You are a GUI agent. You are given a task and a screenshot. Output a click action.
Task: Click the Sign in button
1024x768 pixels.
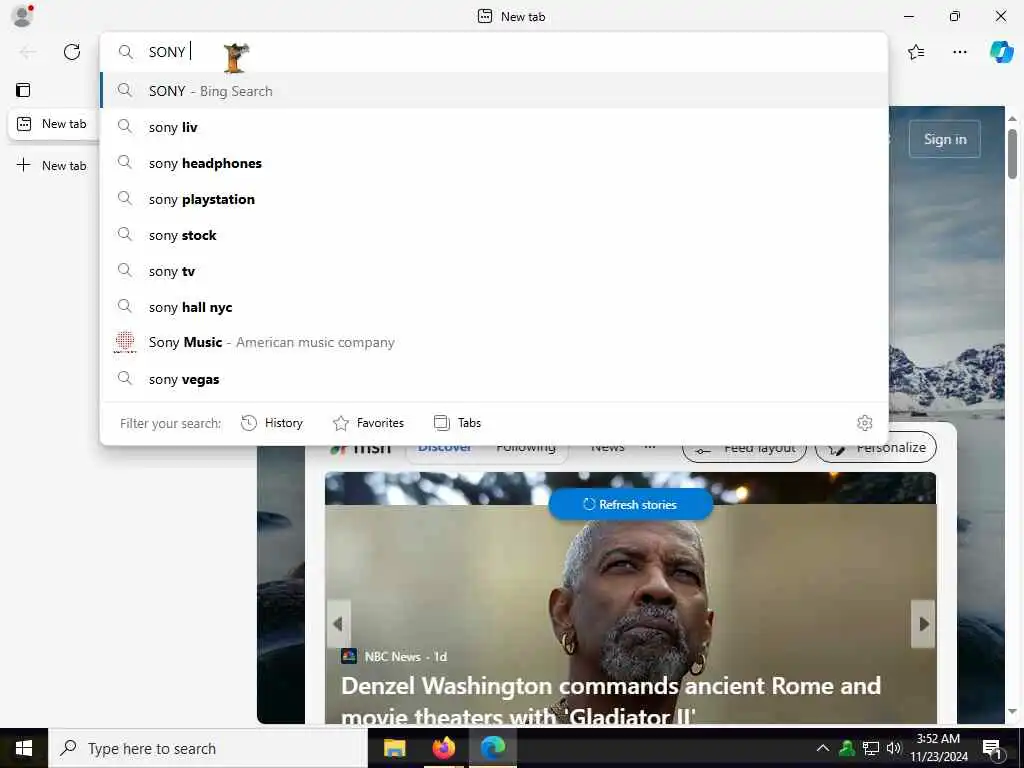click(944, 139)
